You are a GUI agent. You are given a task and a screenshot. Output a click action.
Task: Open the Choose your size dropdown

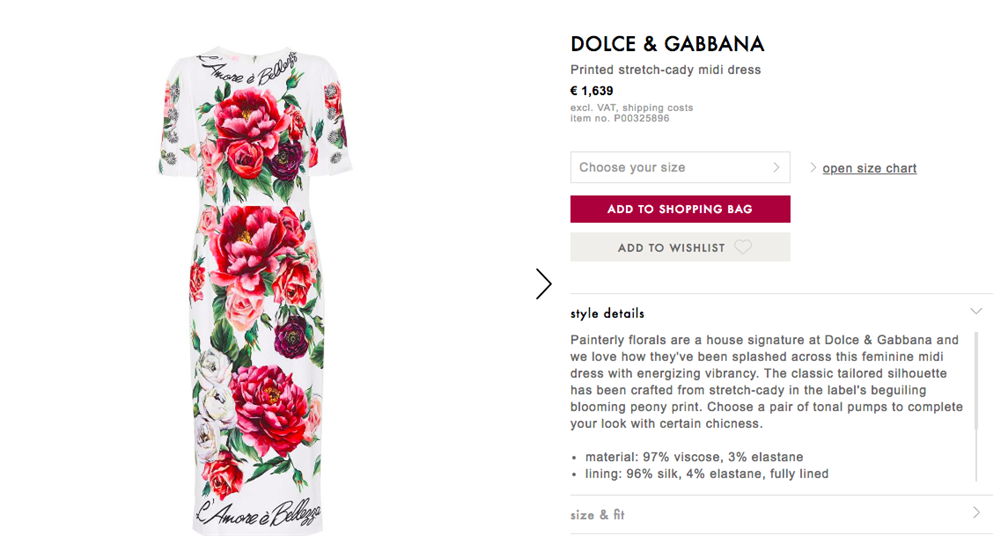coord(680,168)
